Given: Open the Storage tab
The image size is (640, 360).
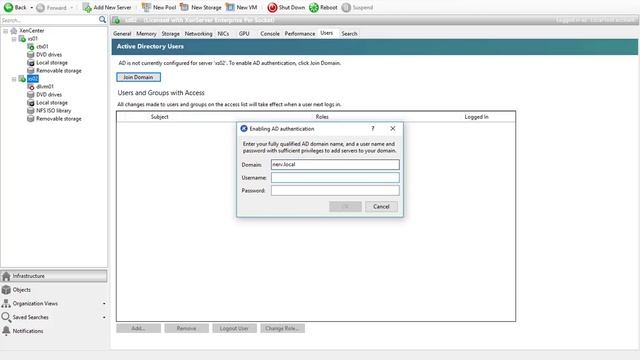Looking at the screenshot, I should pos(170,33).
